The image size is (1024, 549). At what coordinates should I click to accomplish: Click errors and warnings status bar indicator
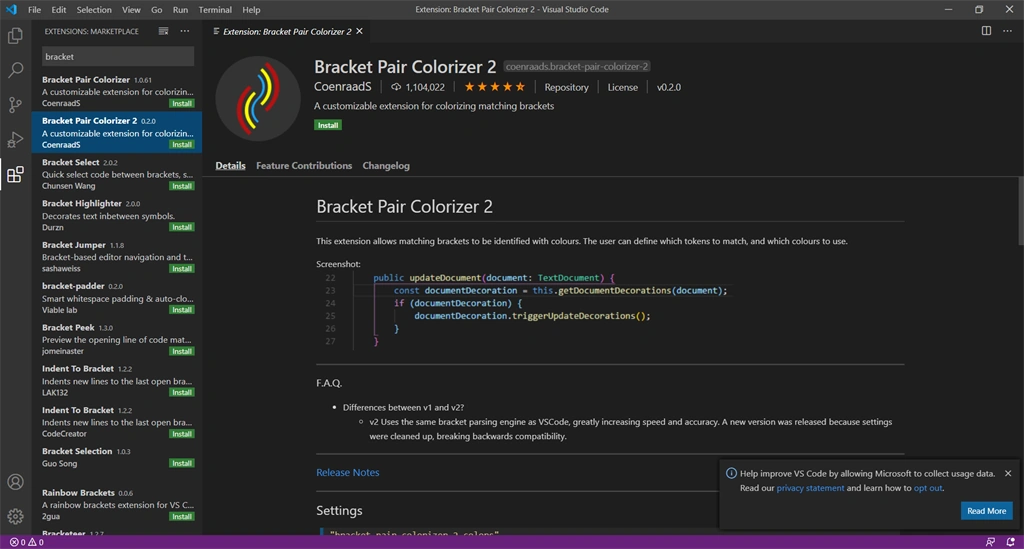coord(27,542)
